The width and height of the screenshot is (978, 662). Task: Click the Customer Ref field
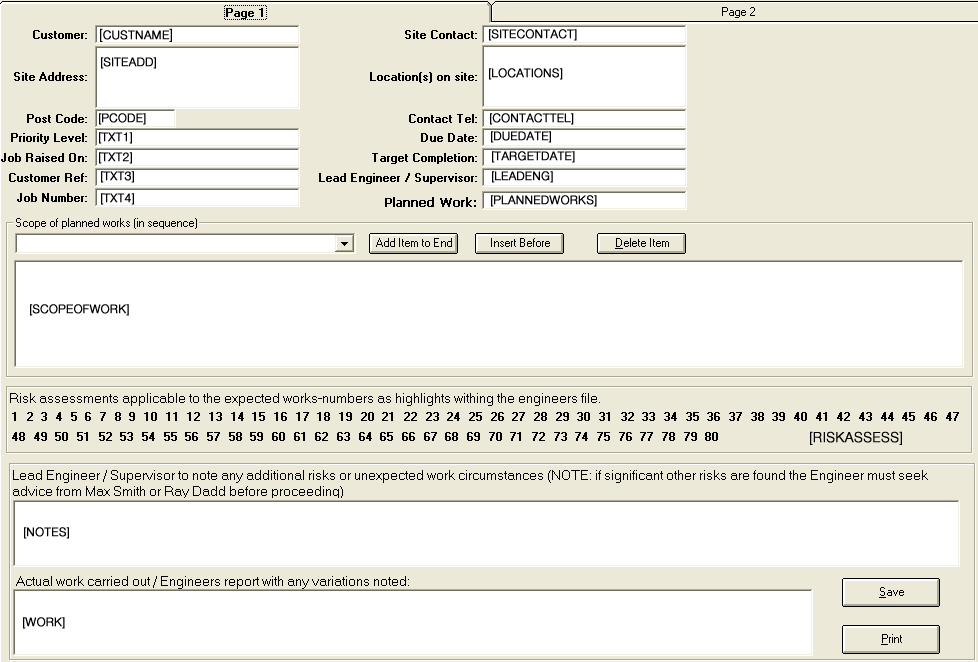[x=197, y=177]
